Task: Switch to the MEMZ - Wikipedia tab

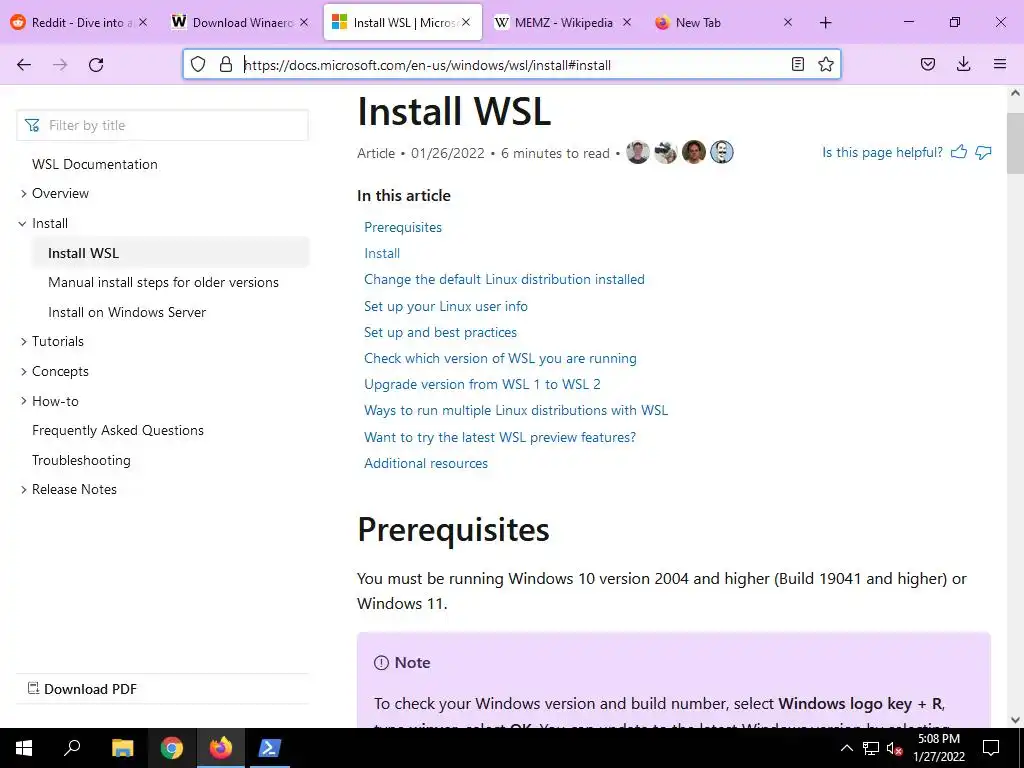Action: [563, 22]
